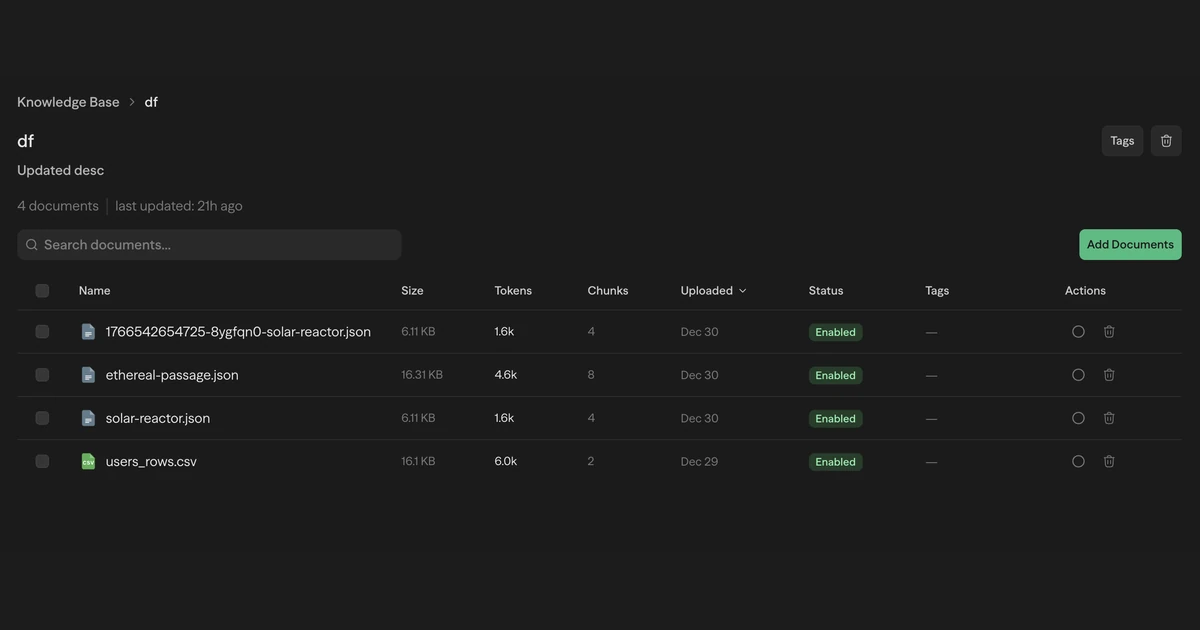1200x630 pixels.
Task: Click the 16.31 KB size value
Action: coord(422,375)
